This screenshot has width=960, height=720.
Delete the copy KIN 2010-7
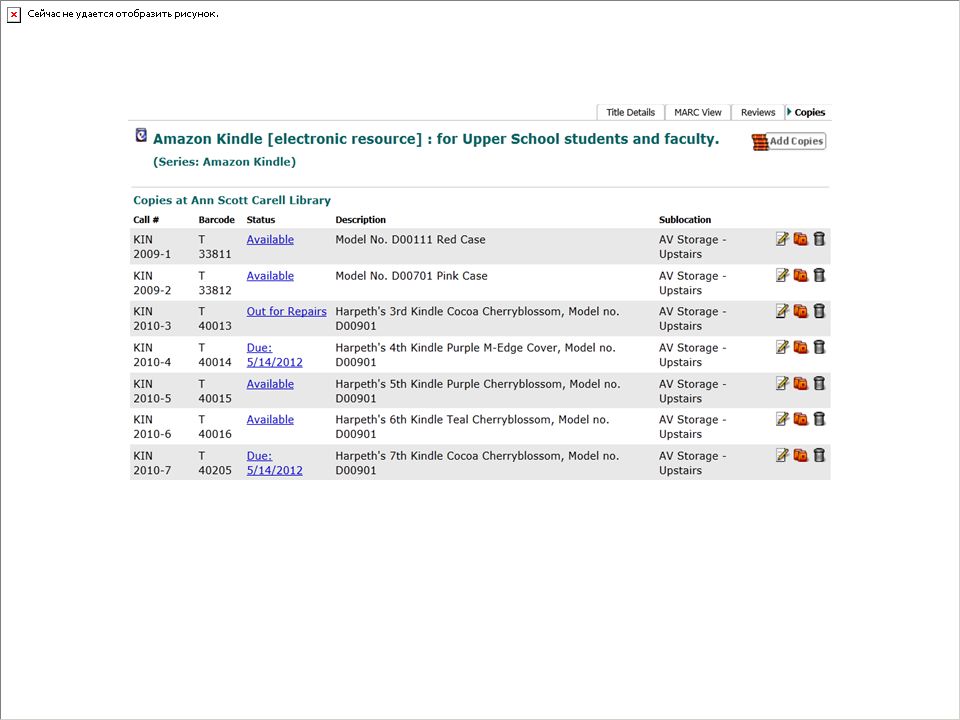[819, 455]
